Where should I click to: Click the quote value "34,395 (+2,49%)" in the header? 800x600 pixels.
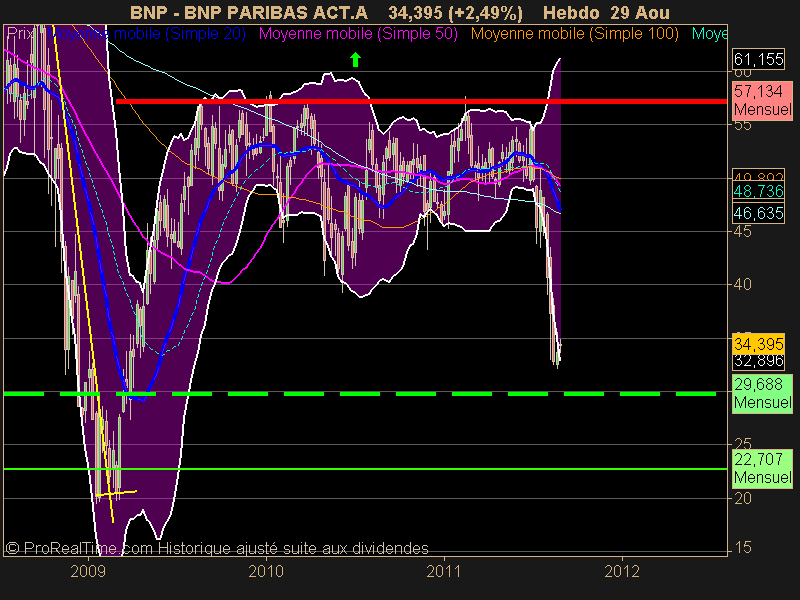[x=455, y=13]
